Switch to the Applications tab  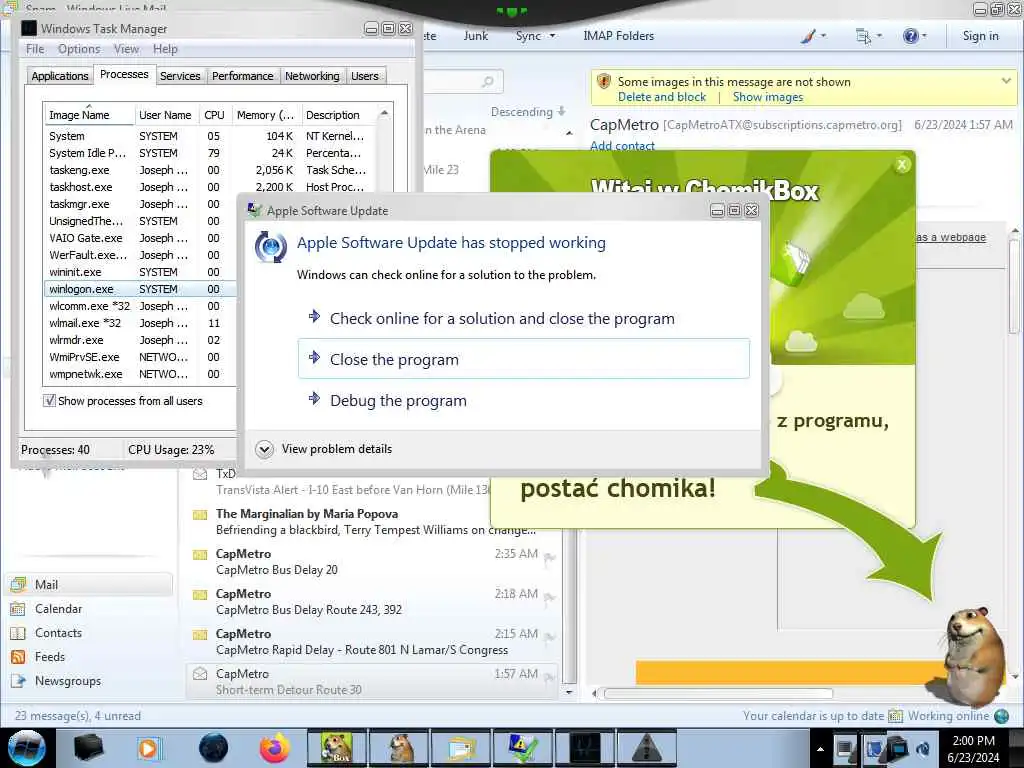pyautogui.click(x=59, y=76)
